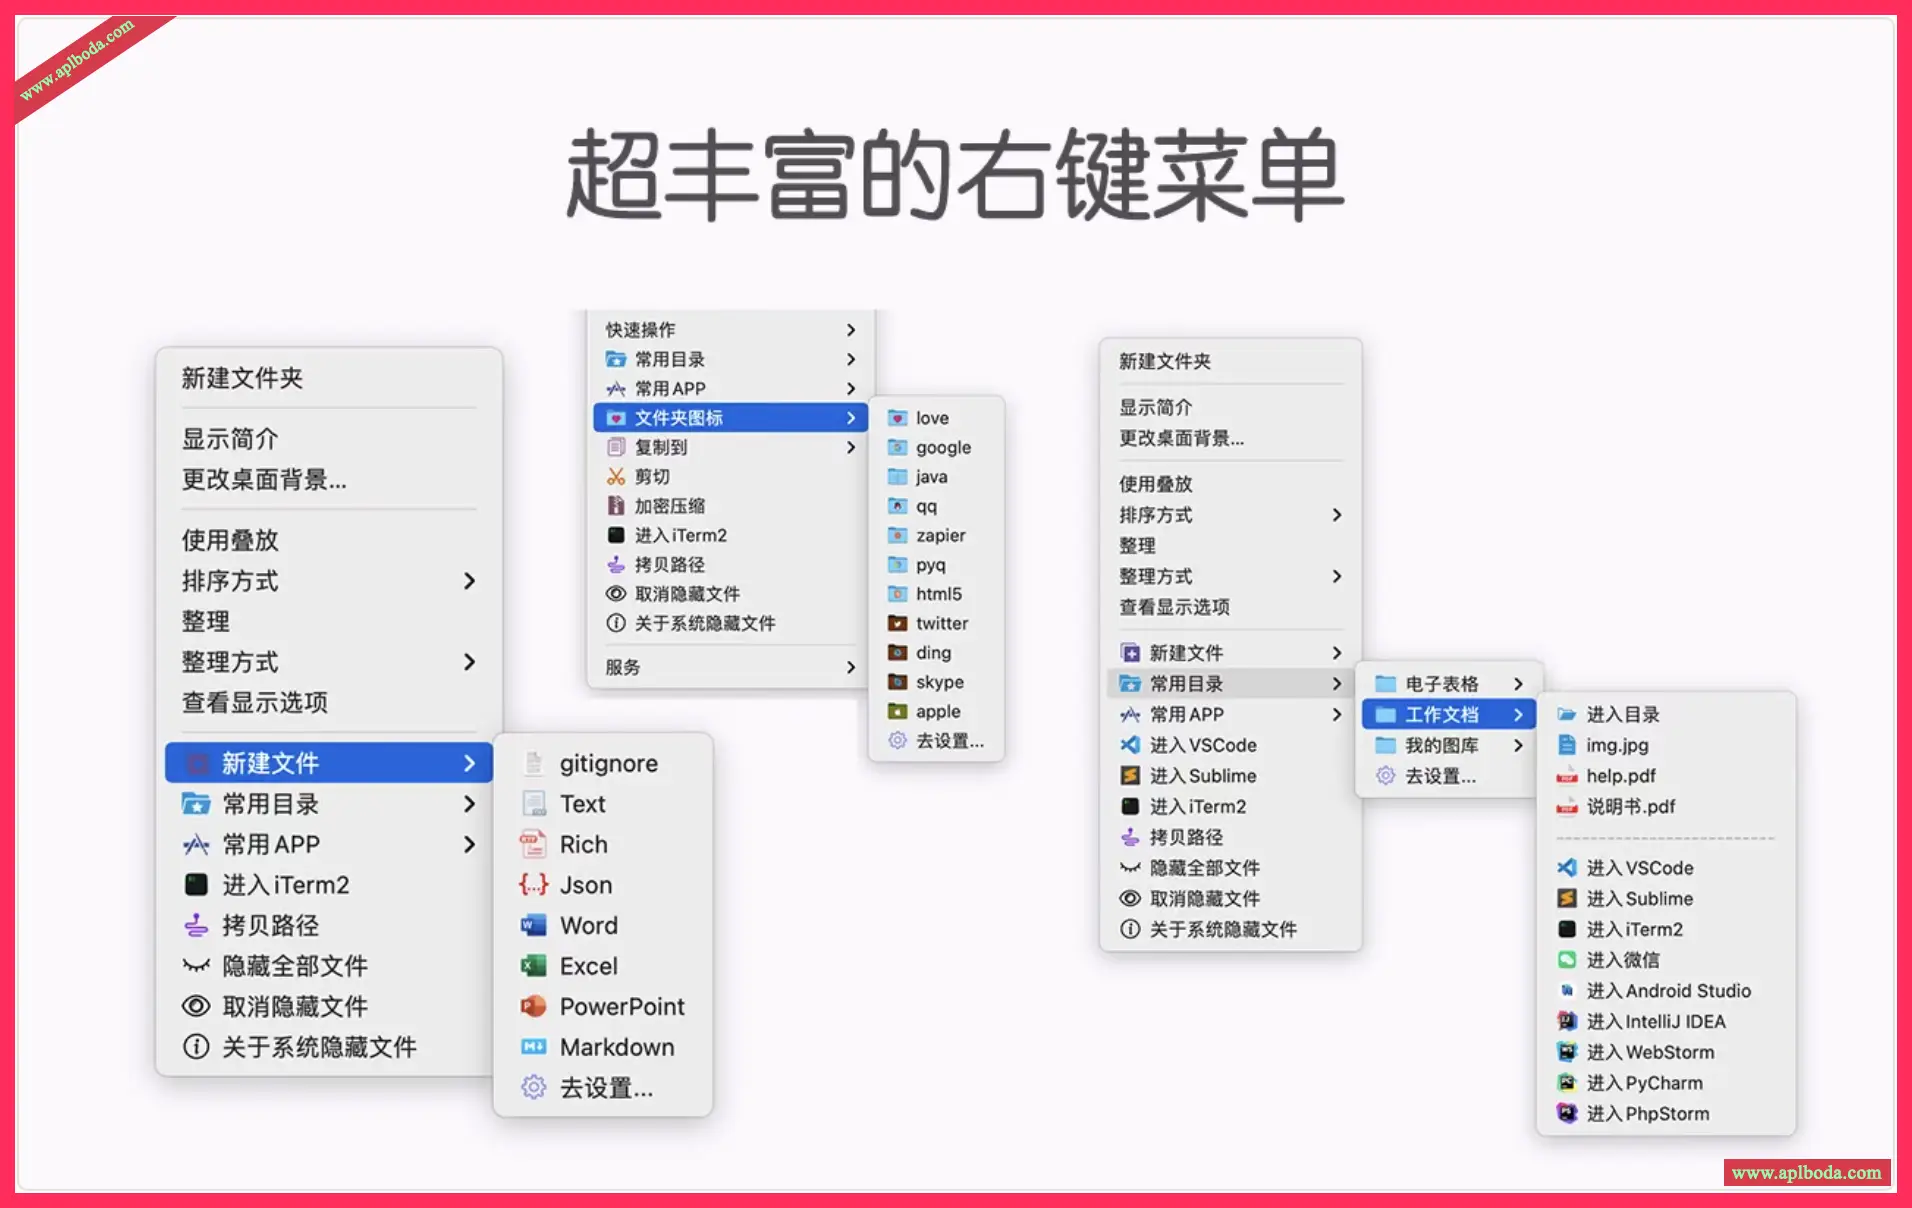This screenshot has height=1208, width=1912.
Task: Click the google folder icon
Action: (898, 447)
